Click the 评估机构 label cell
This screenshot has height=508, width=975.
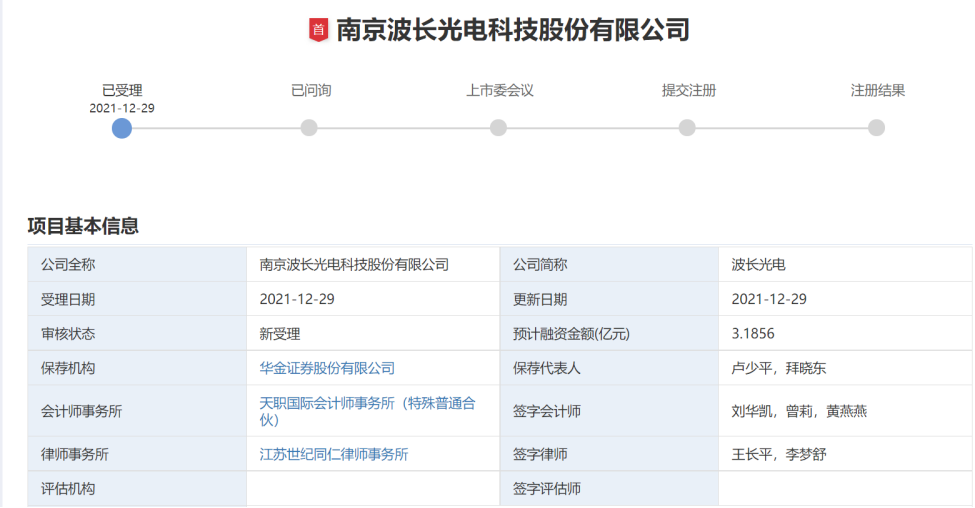click(x=137, y=489)
